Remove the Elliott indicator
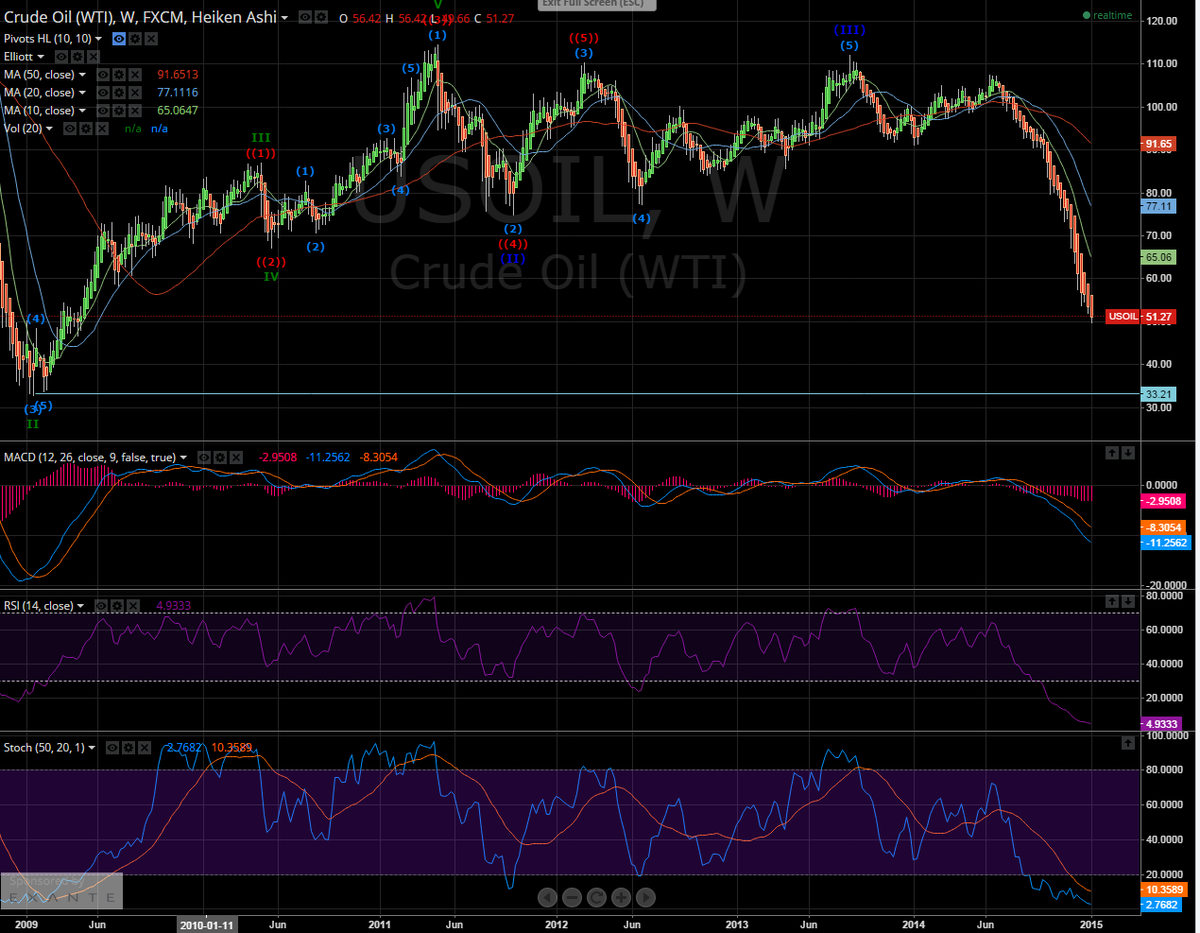Viewport: 1200px width, 933px height. pos(93,57)
